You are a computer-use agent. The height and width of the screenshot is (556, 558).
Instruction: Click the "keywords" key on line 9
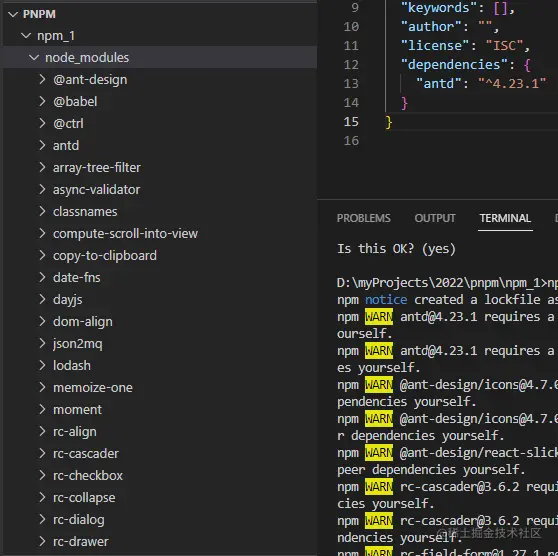438,8
